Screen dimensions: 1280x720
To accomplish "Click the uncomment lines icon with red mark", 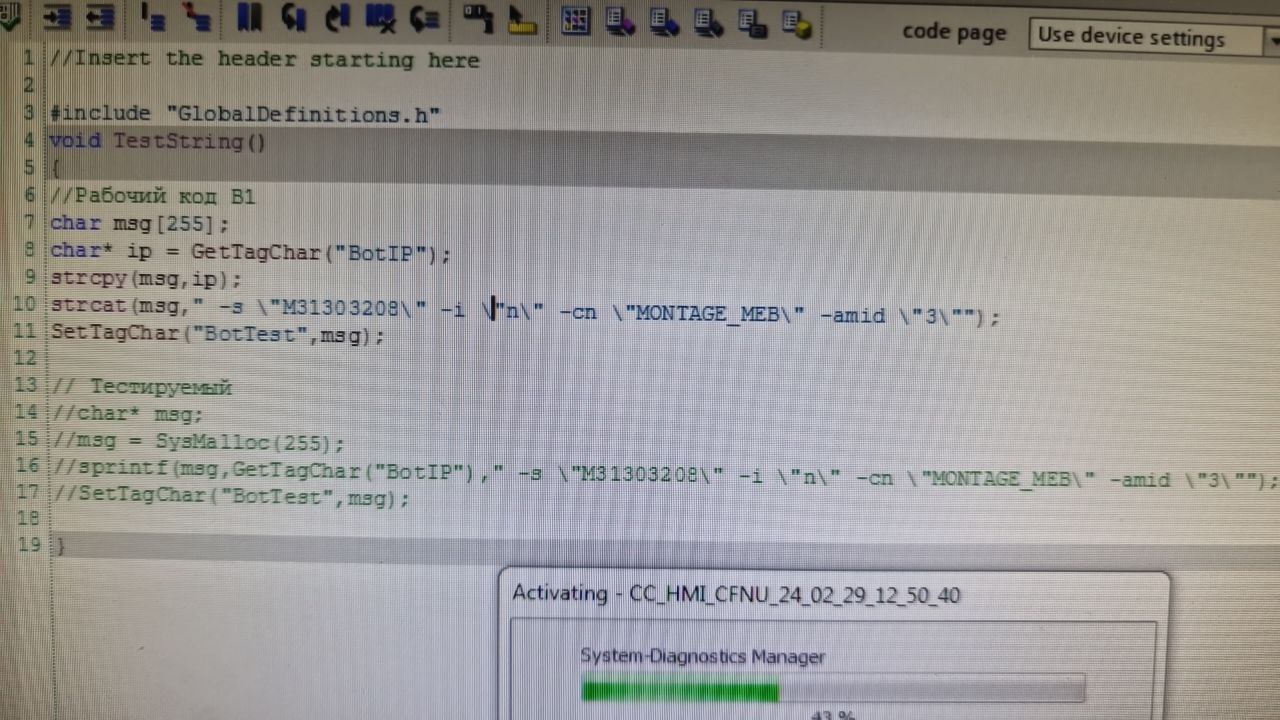I will 197,18.
